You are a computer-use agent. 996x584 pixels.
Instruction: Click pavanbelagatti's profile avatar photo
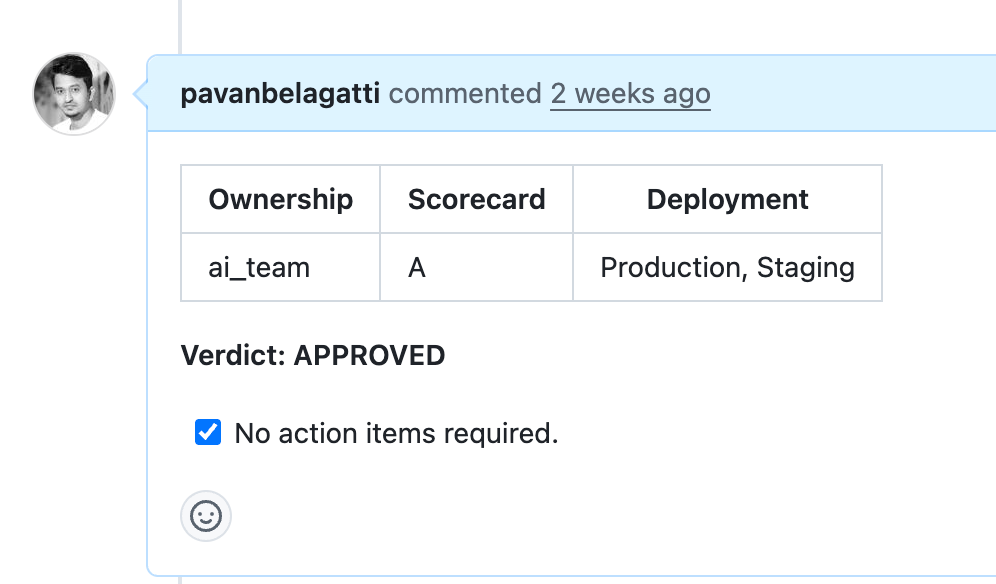74,93
